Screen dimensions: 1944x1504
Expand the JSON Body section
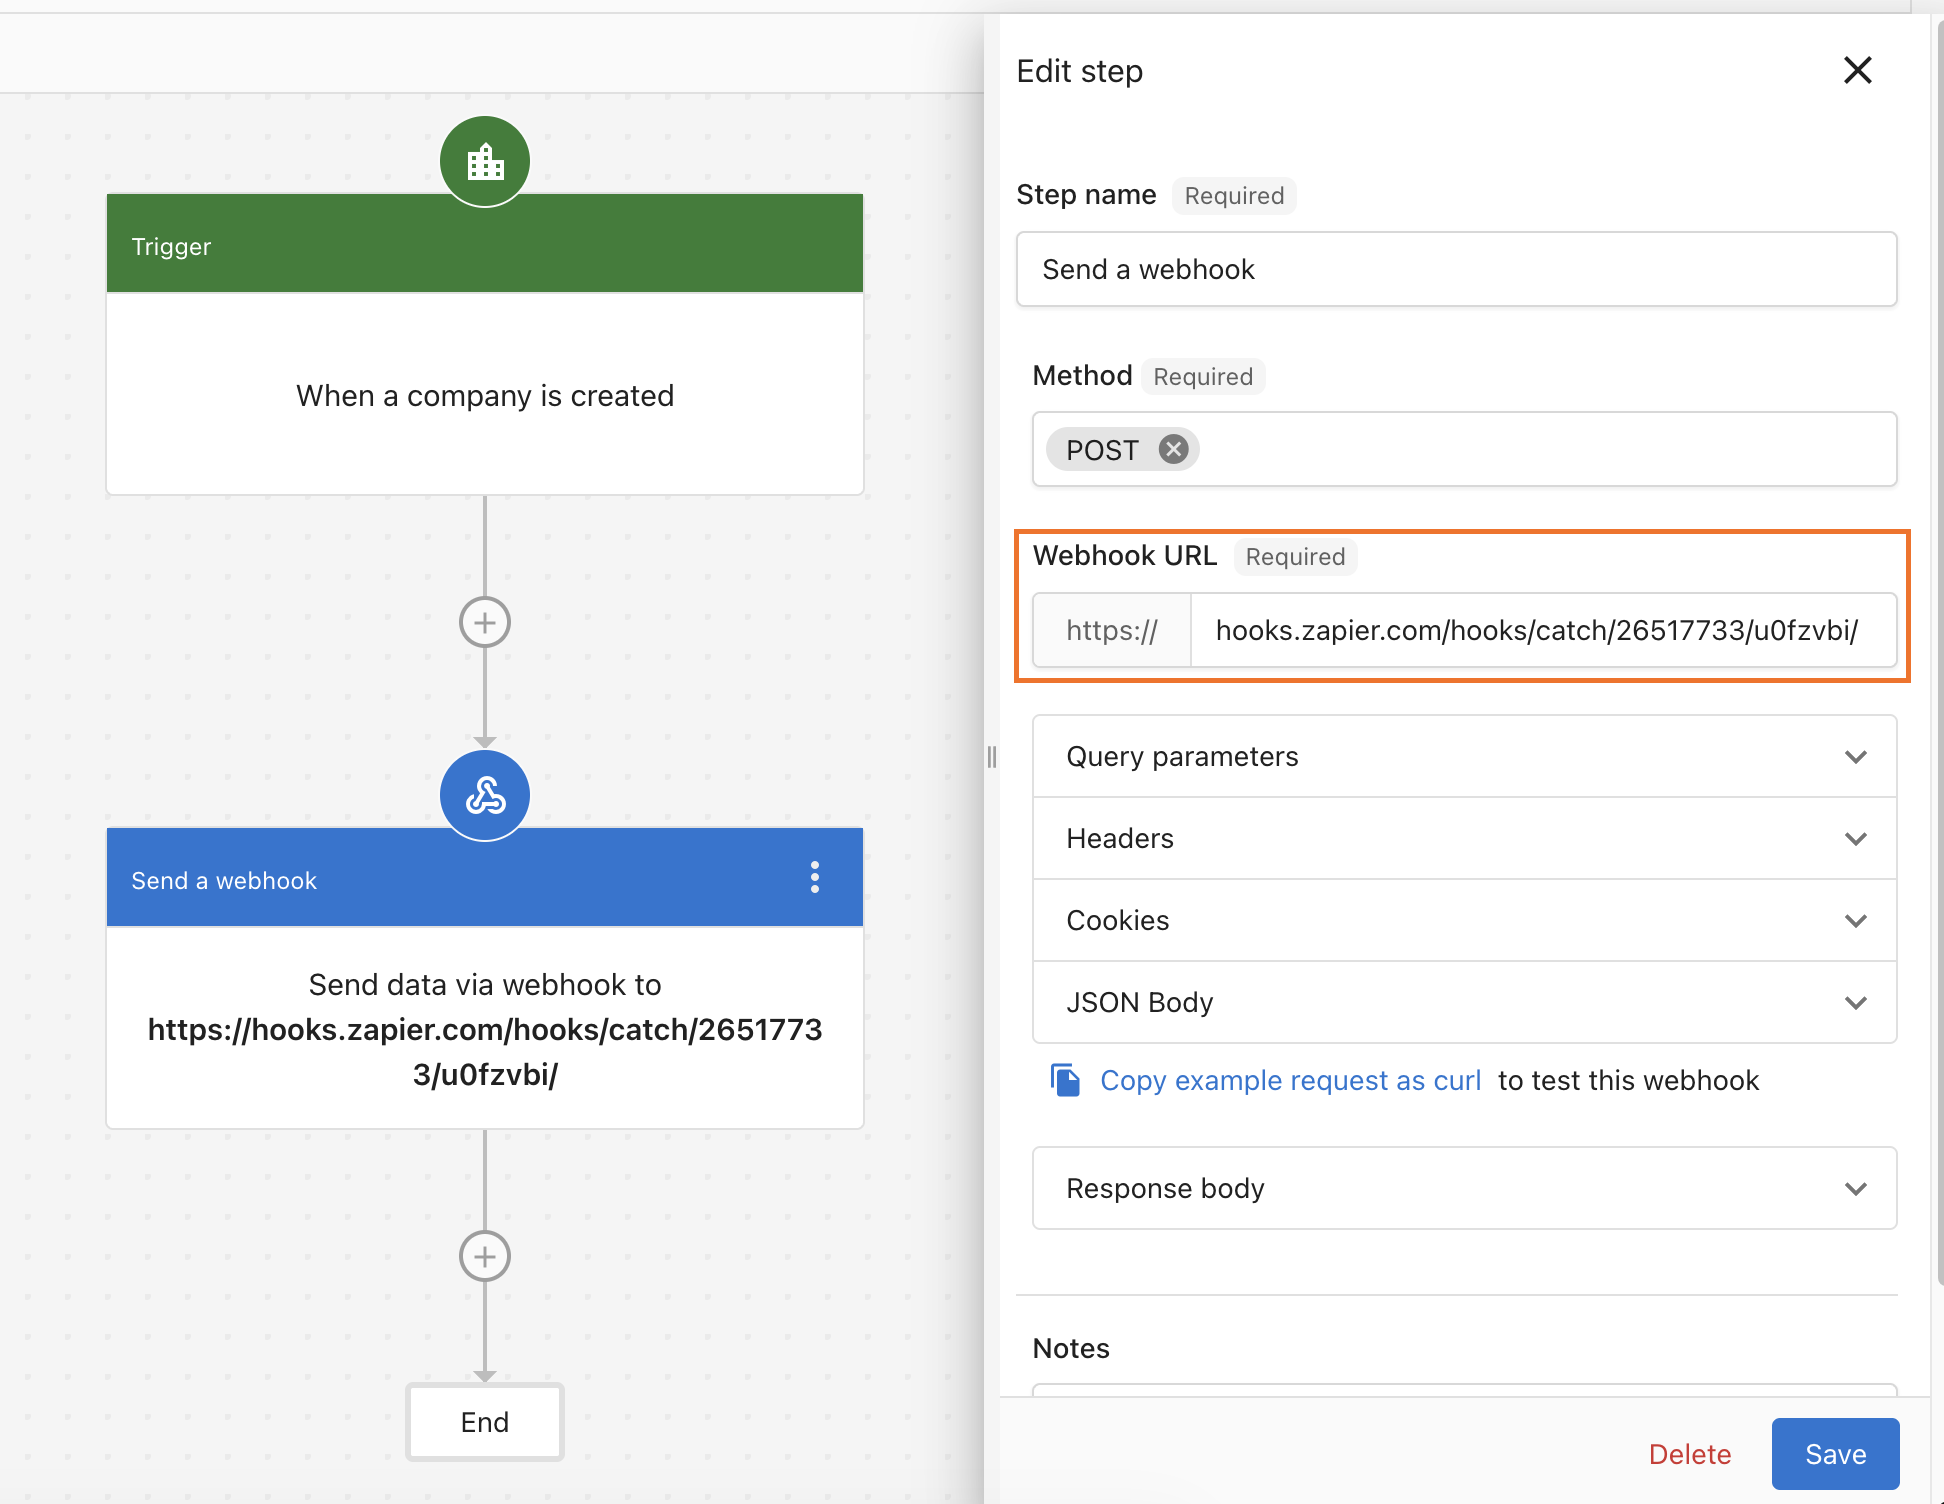pyautogui.click(x=1464, y=1002)
